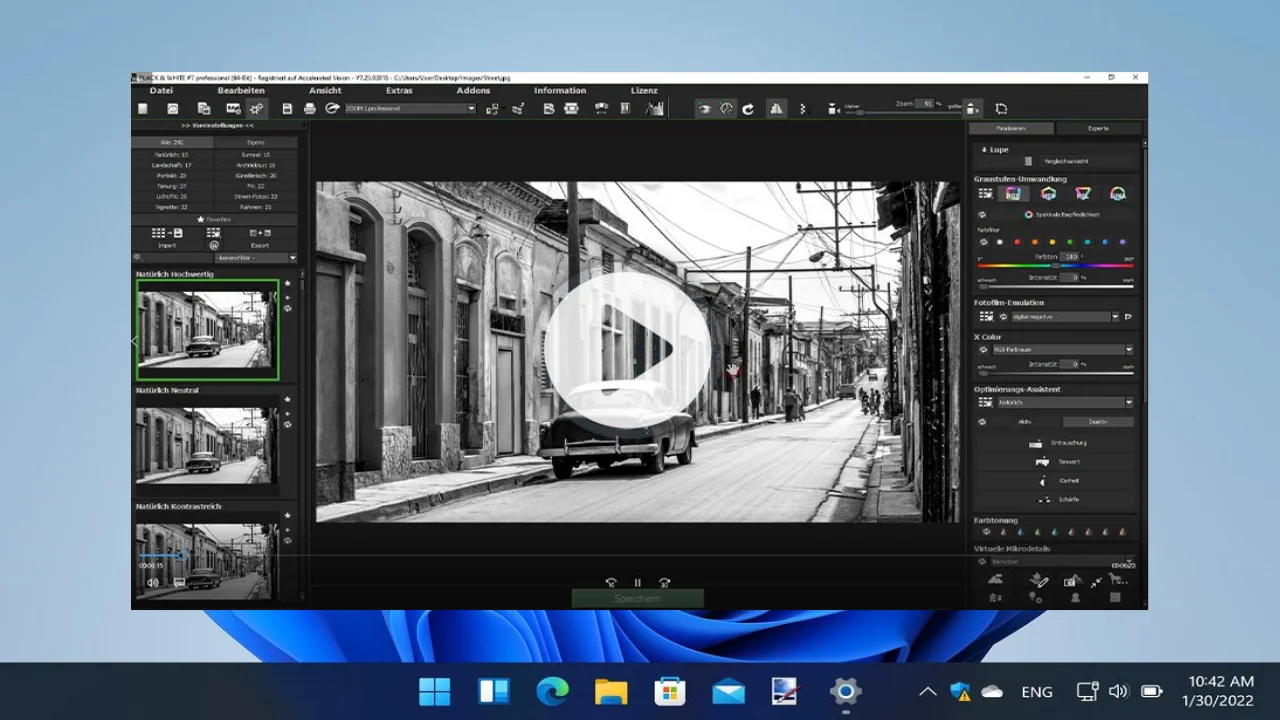Open the Information menu
The image size is (1280, 720).
coord(560,91)
